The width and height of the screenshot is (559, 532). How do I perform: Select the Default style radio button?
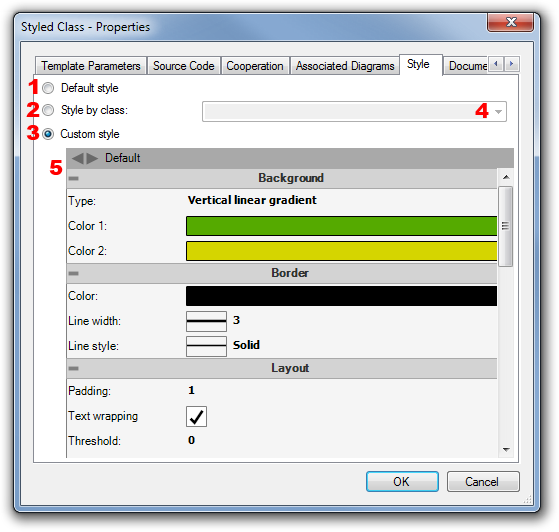[x=48, y=88]
